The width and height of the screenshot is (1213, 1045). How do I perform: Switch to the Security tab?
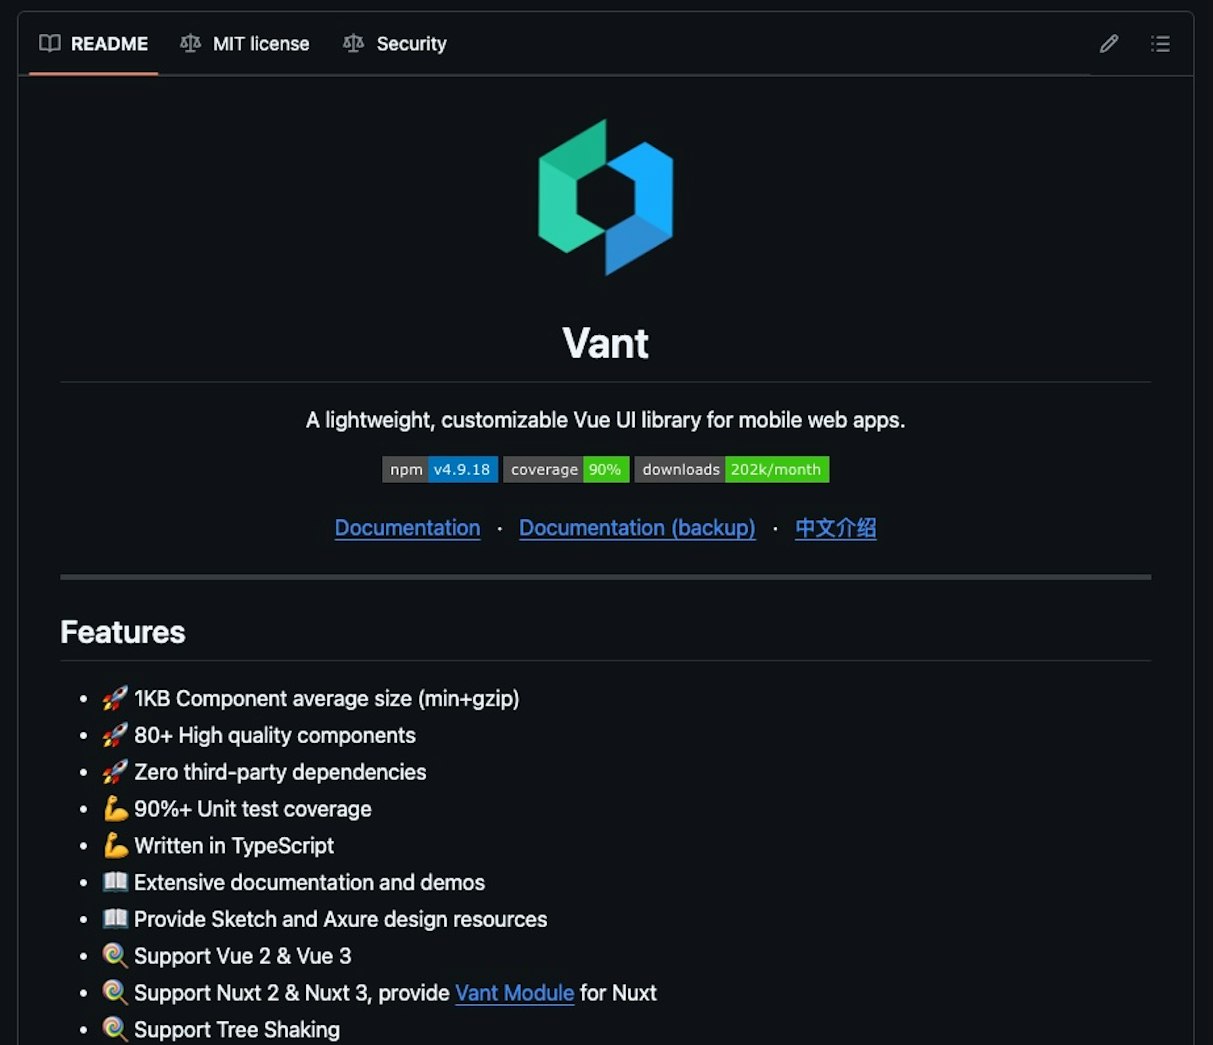click(x=395, y=44)
